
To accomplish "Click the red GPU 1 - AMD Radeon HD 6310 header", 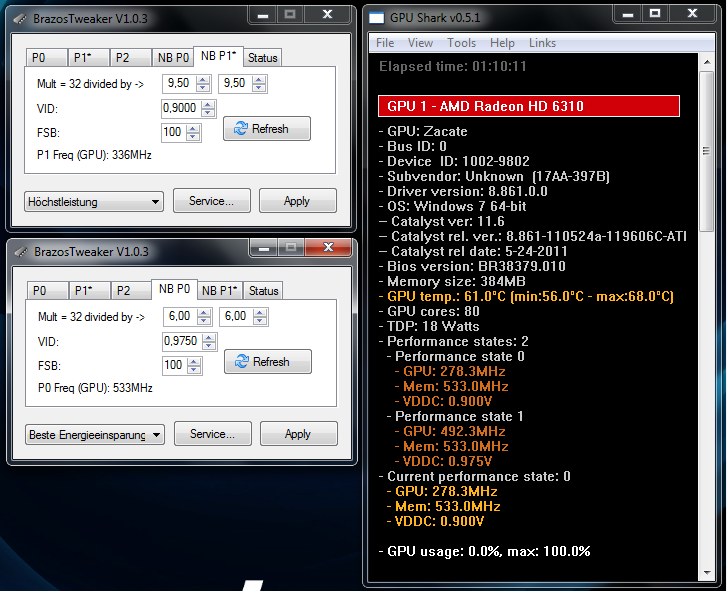I will 529,106.
